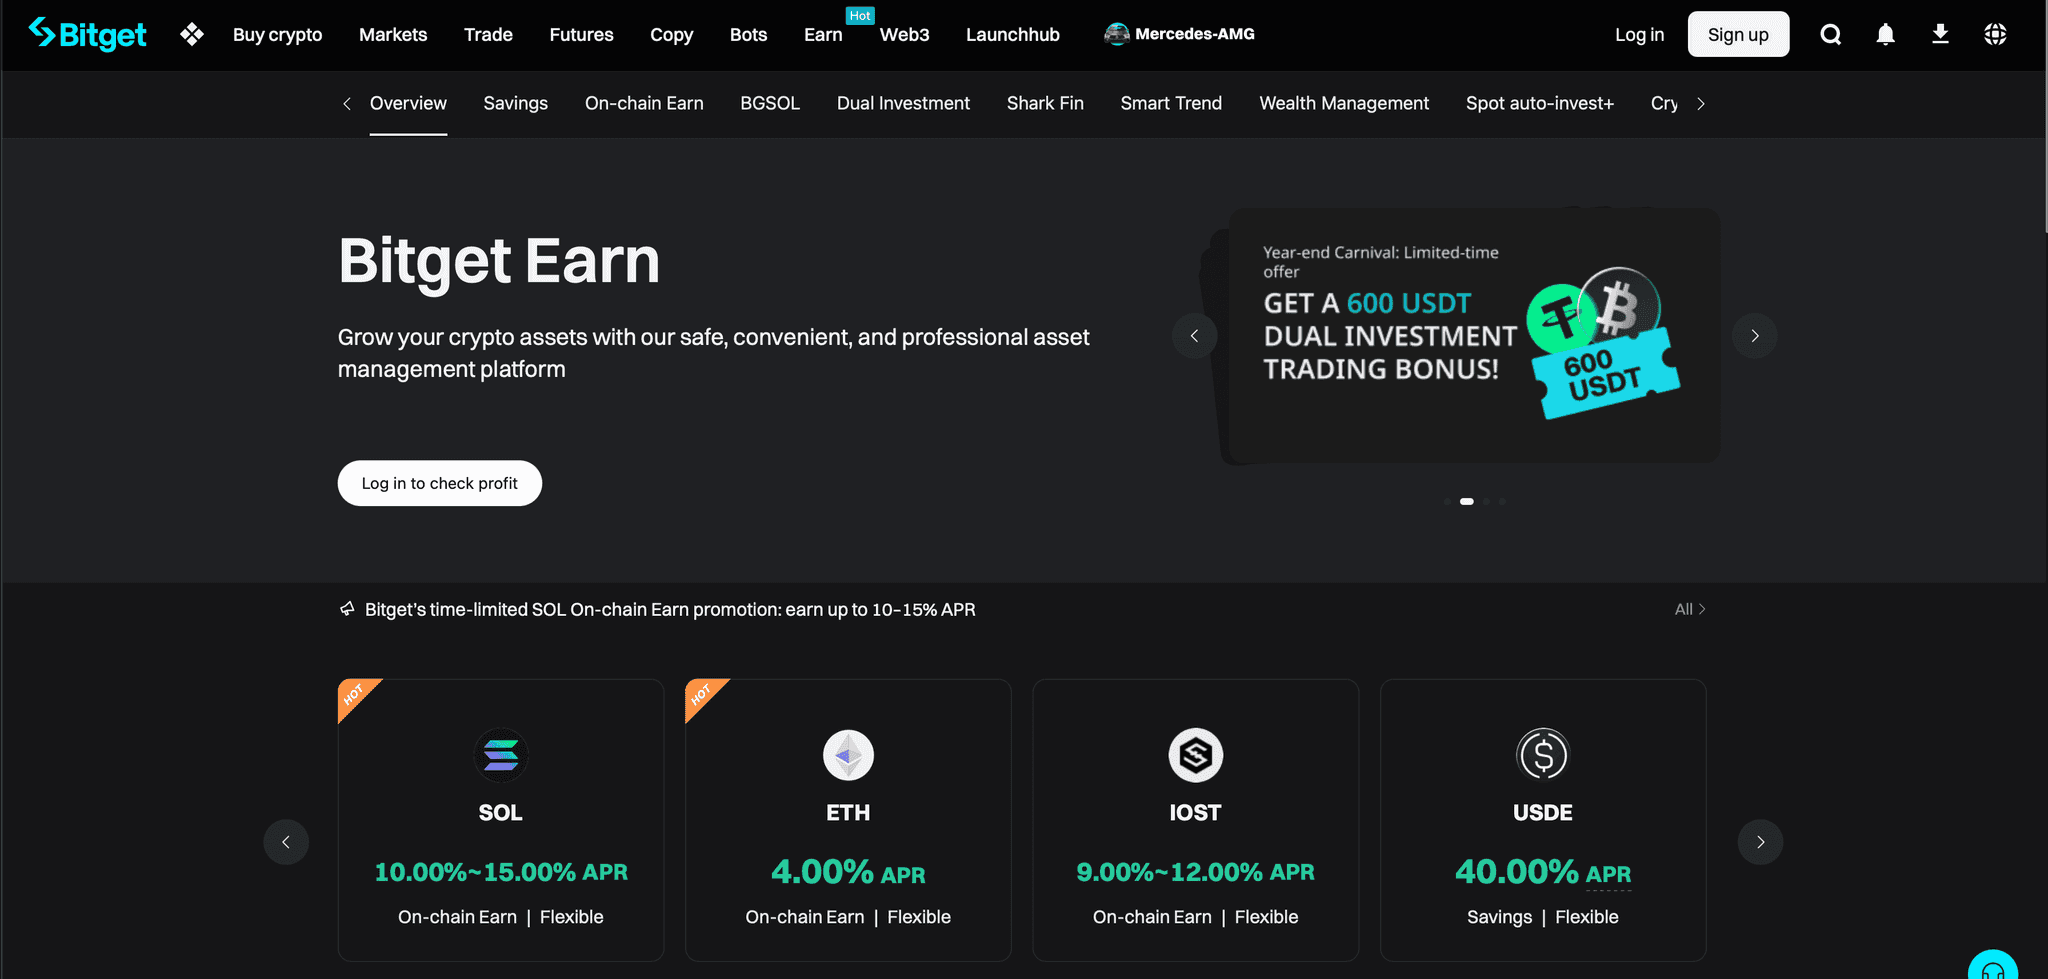Open the Web3 menu
Viewport: 2048px width, 979px height.
[x=904, y=35]
